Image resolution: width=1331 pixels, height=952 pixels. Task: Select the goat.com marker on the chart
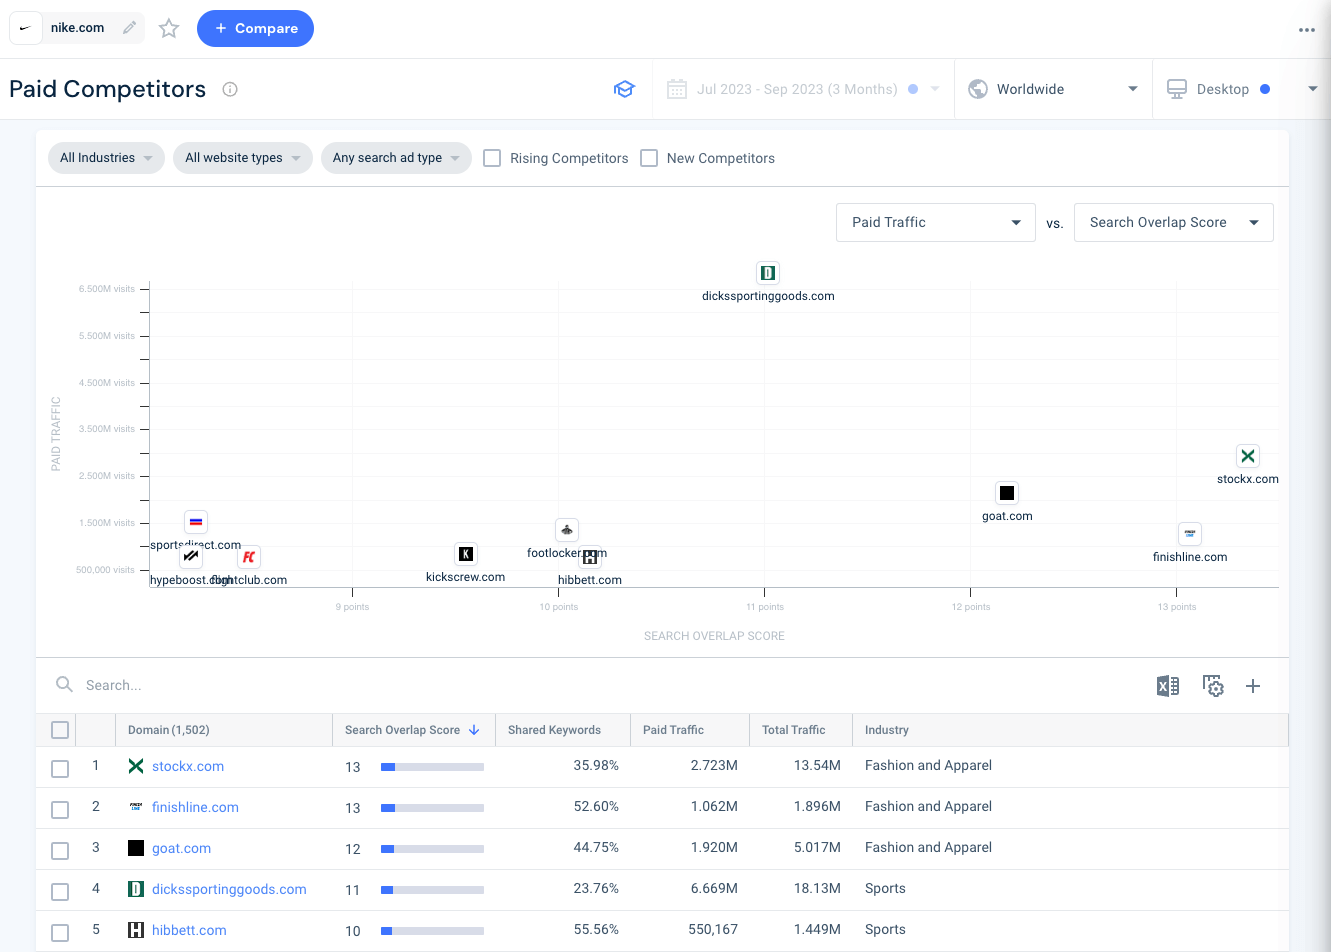pyautogui.click(x=1007, y=492)
